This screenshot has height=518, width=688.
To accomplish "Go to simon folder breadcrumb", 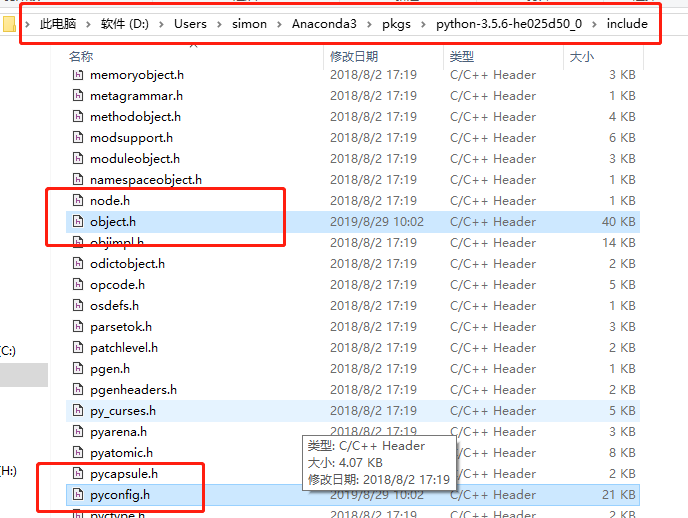I will point(249,24).
